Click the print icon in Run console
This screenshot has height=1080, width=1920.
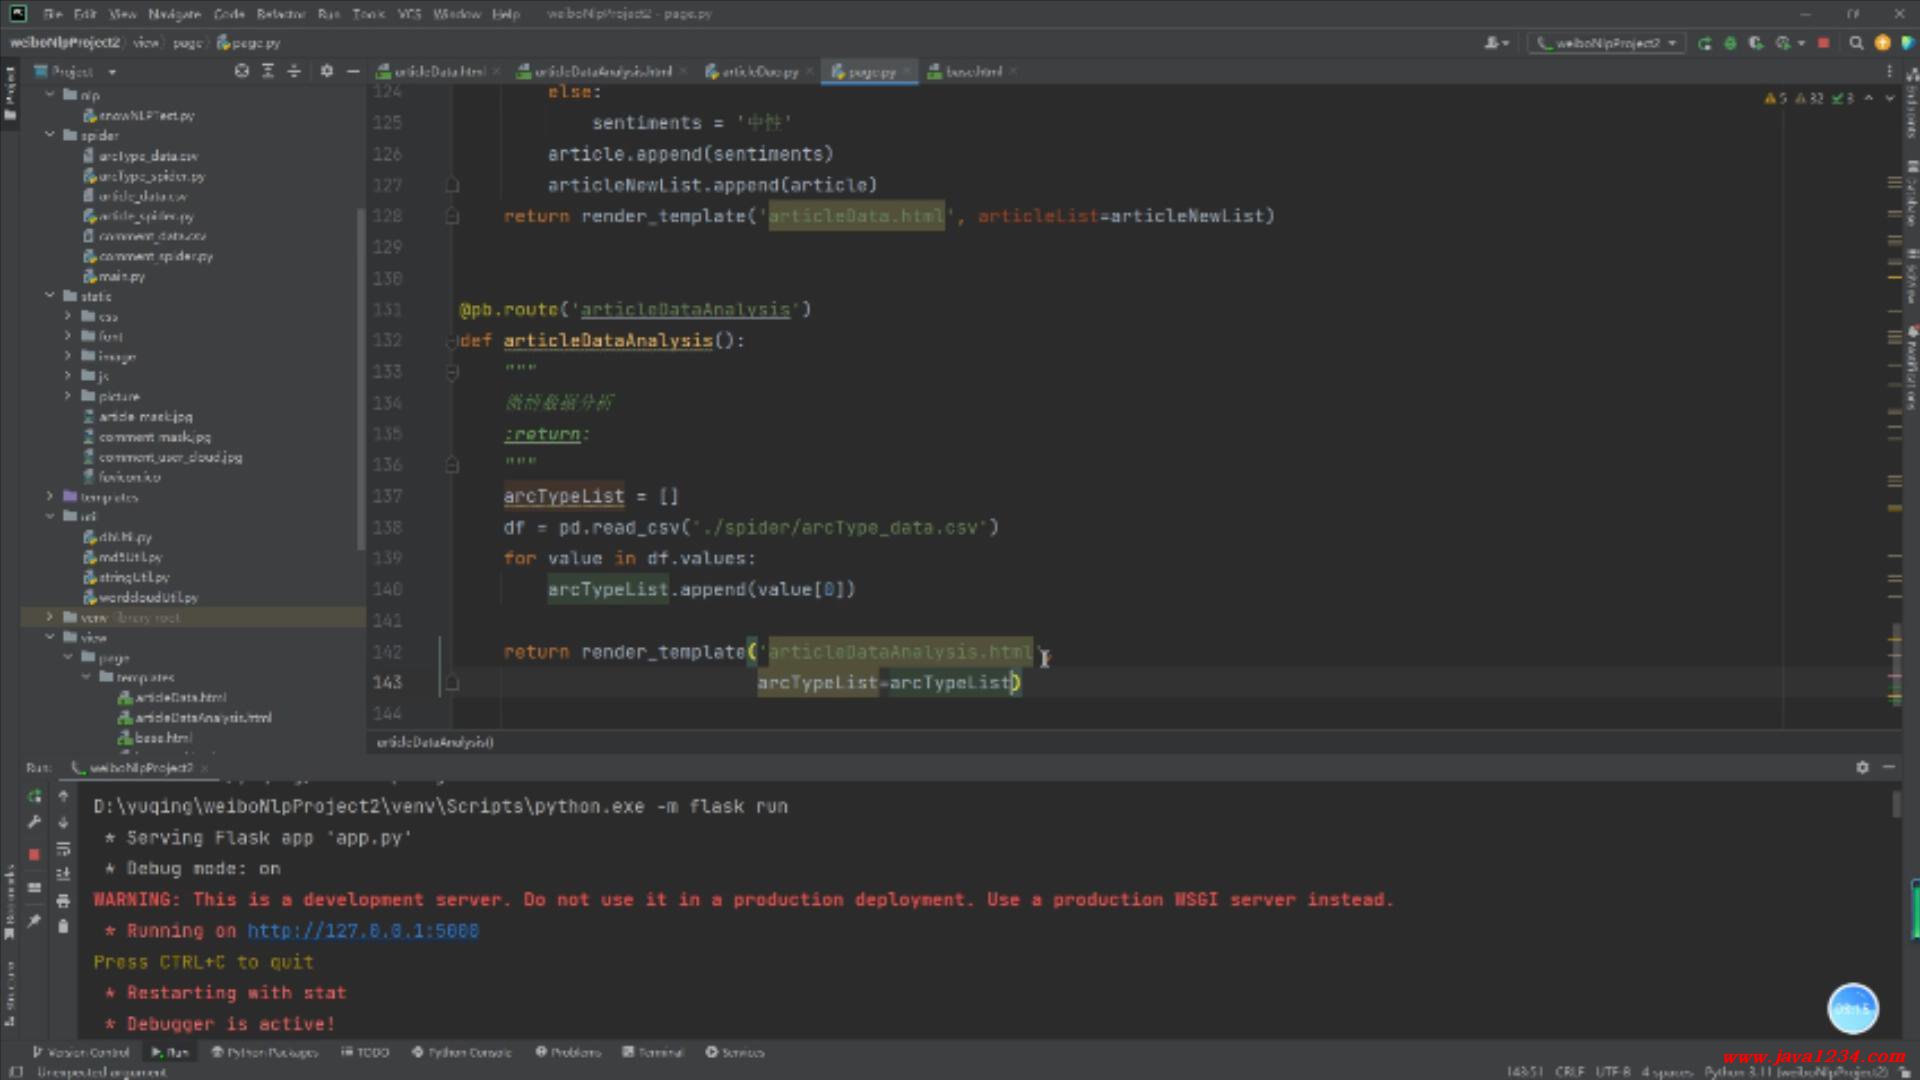coord(63,901)
